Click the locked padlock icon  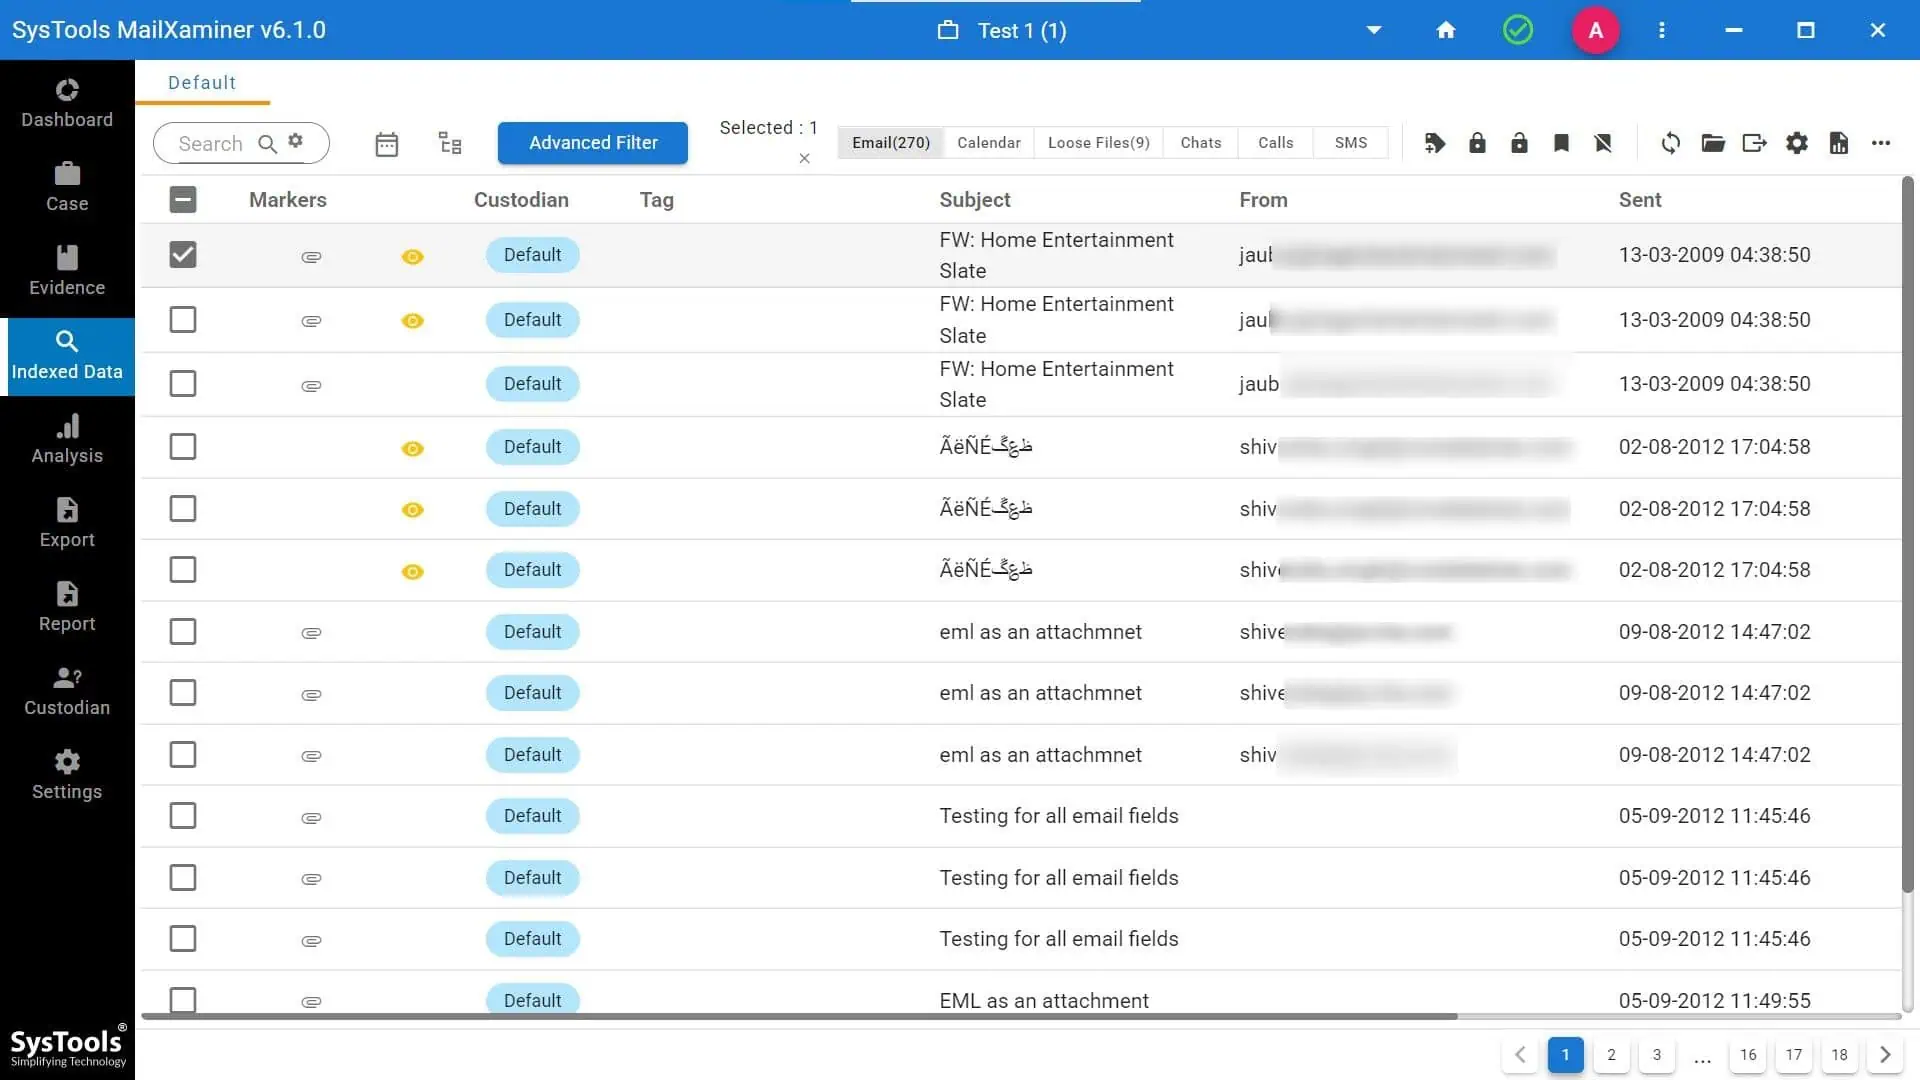(1477, 143)
